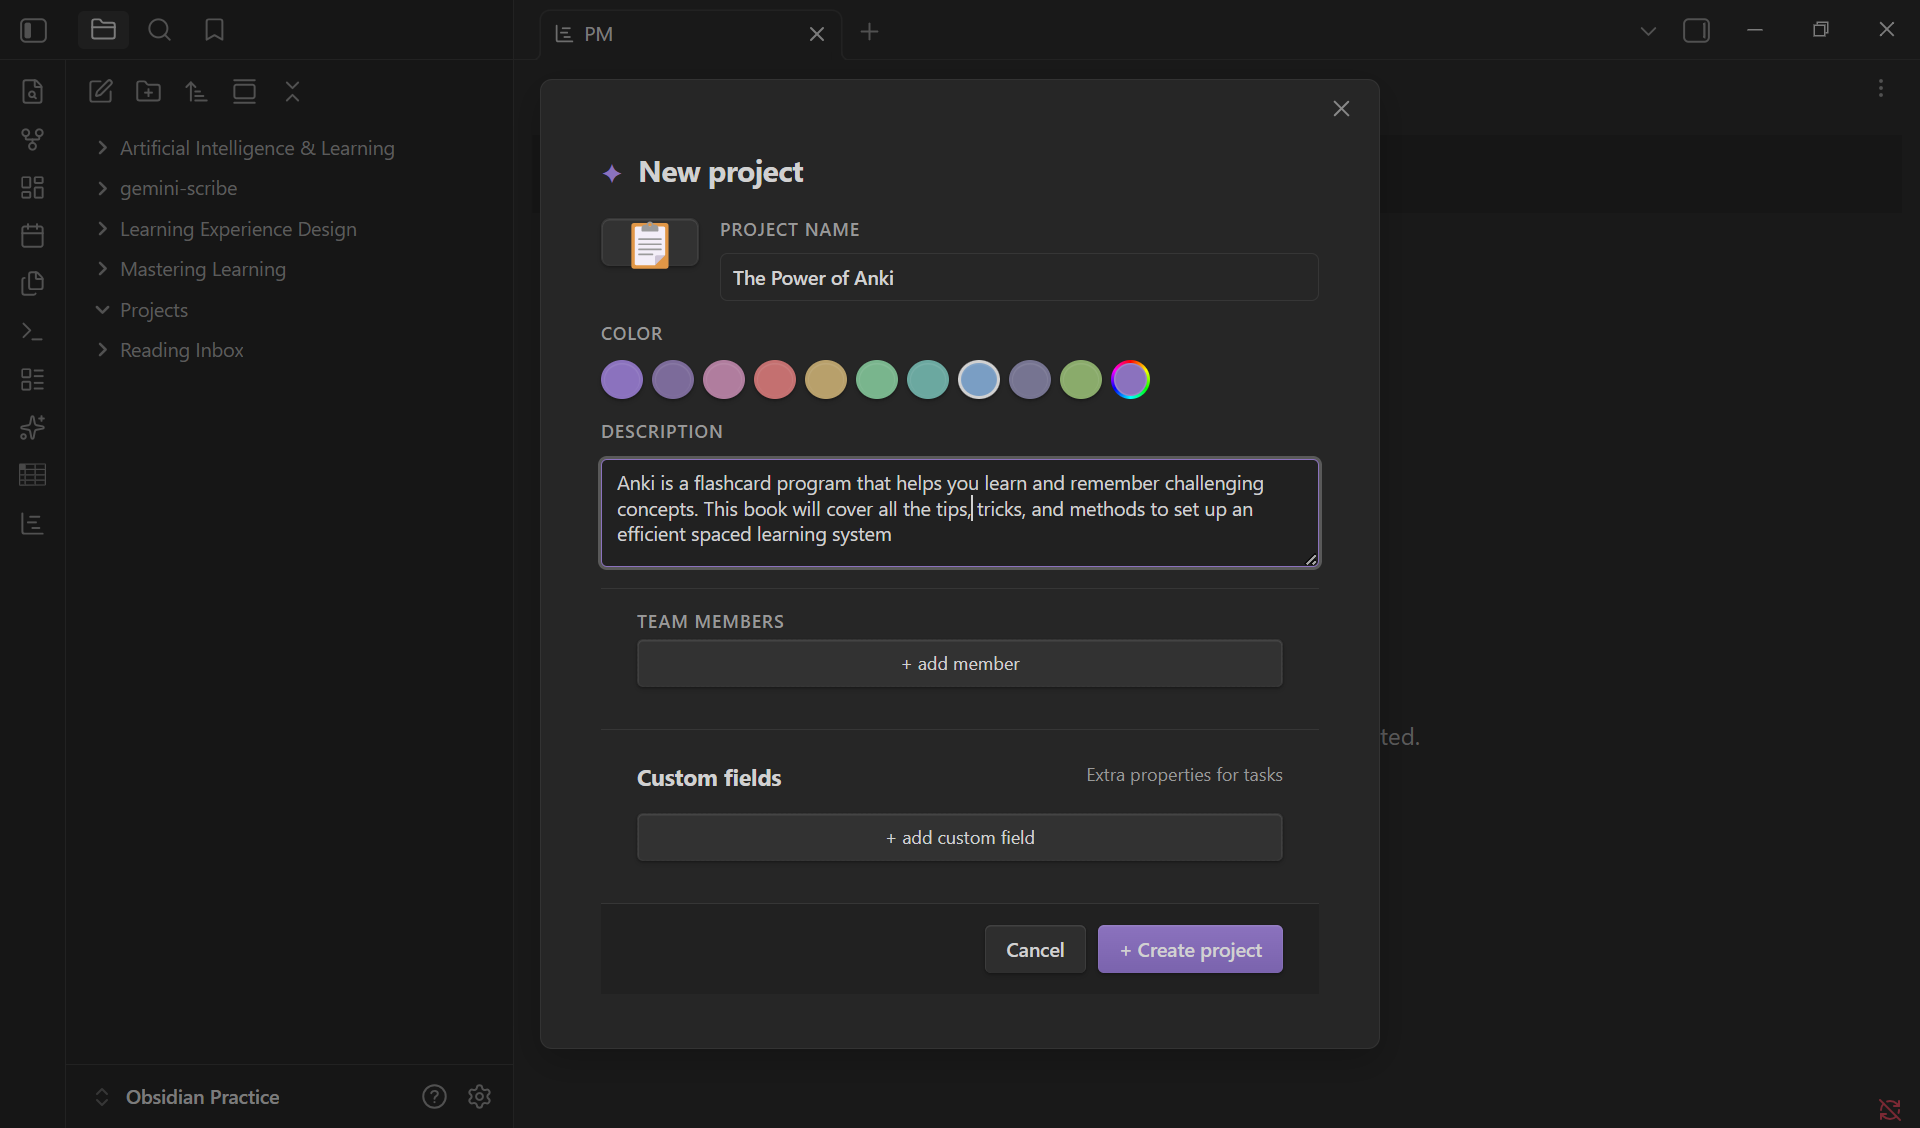Viewport: 1920px width, 1128px height.
Task: Open daily note calendar icon
Action: point(33,235)
